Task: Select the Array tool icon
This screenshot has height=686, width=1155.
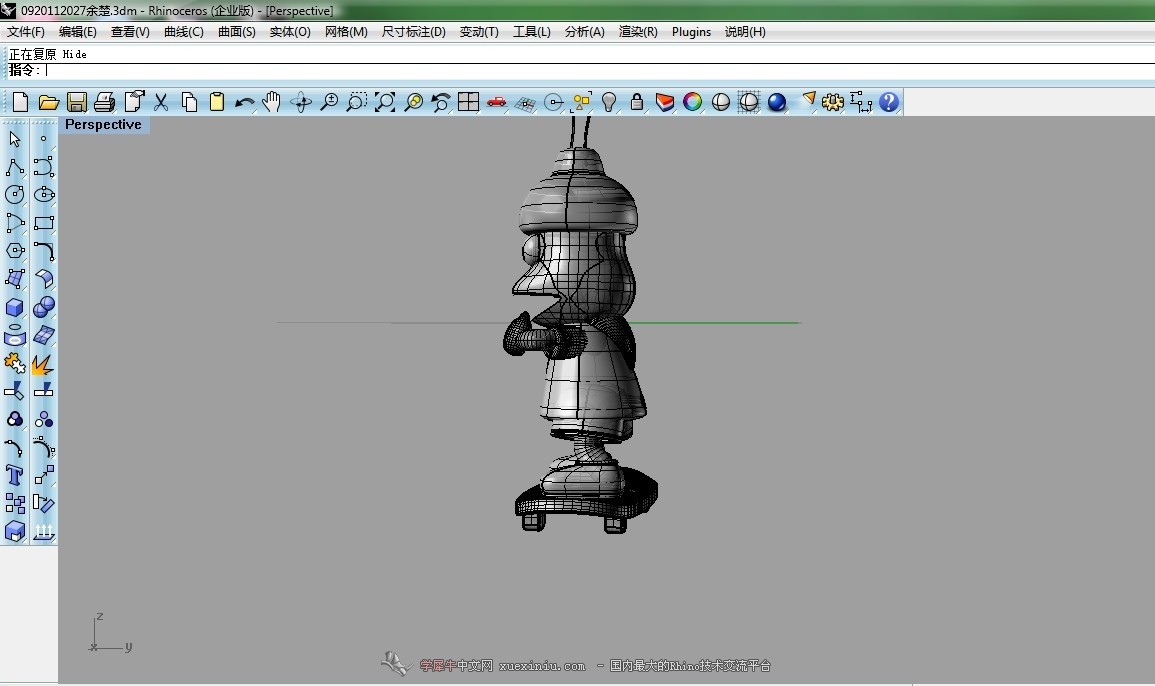Action: tap(15, 503)
